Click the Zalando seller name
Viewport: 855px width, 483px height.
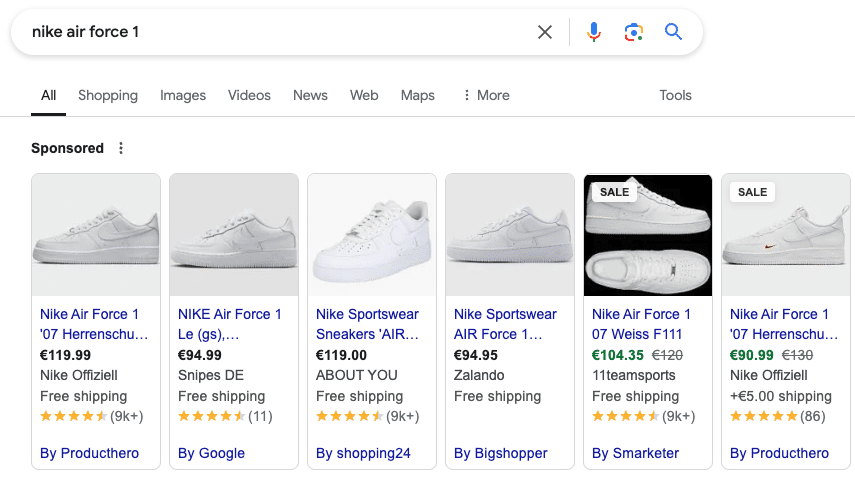[479, 376]
